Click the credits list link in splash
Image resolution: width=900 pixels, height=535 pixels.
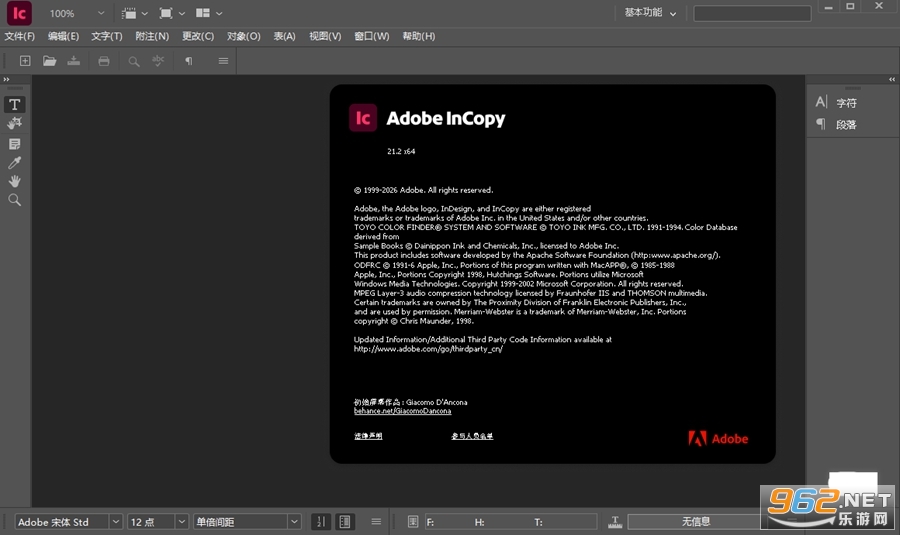point(472,436)
